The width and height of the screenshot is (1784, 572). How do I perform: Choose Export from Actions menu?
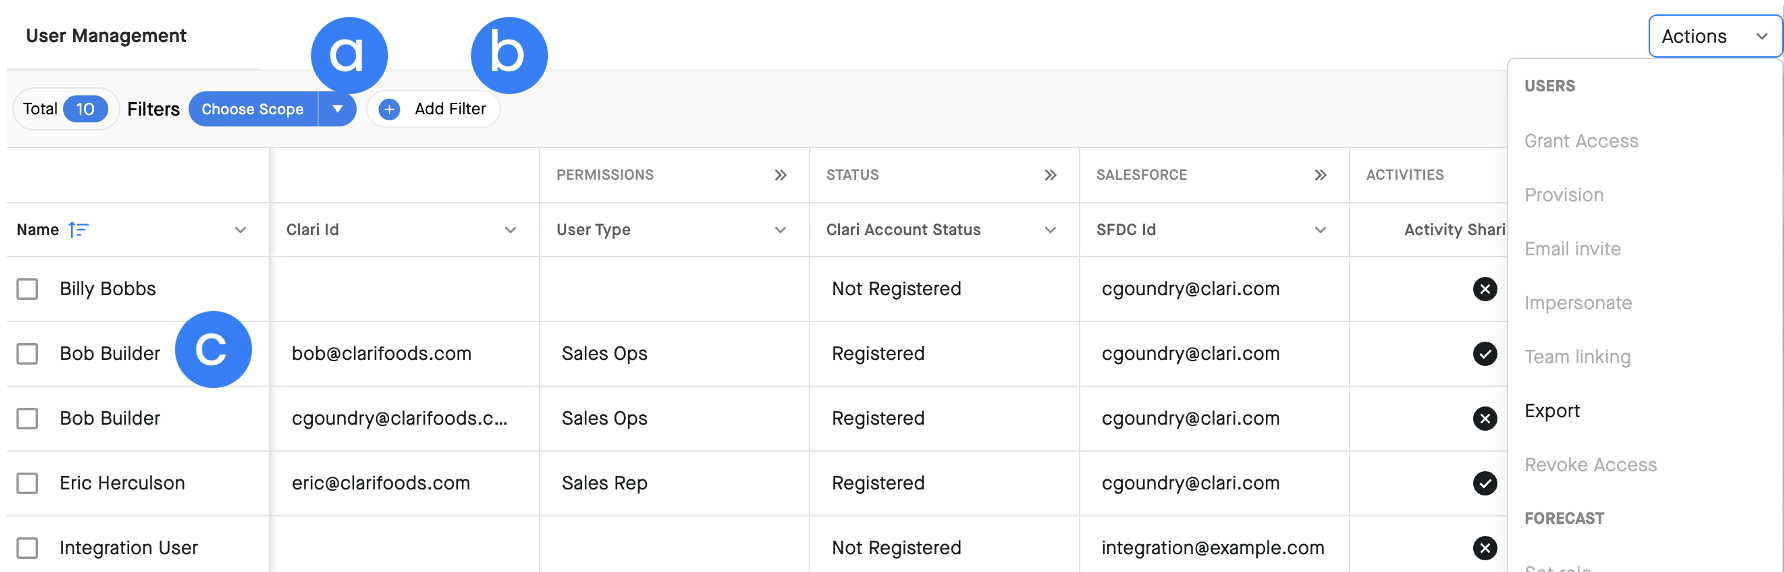pyautogui.click(x=1552, y=411)
